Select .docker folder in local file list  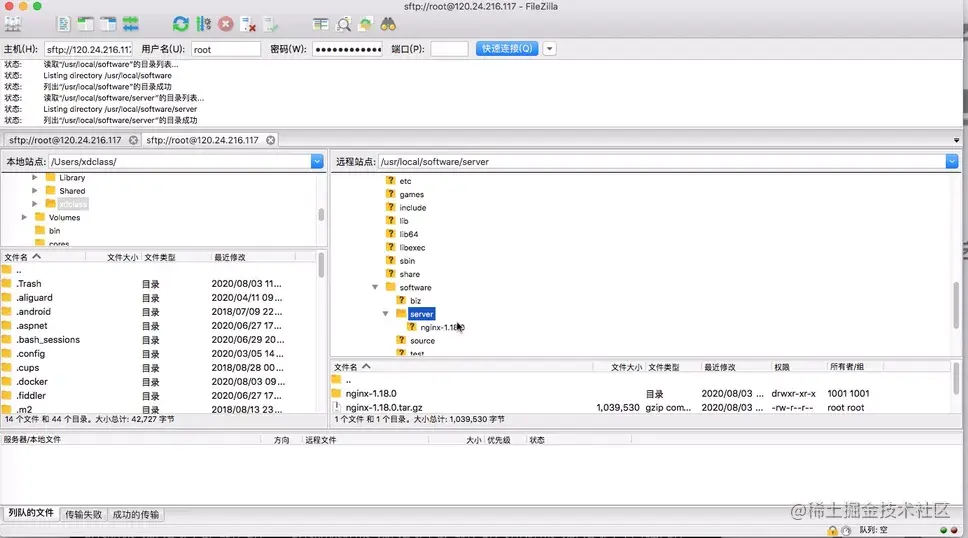(x=32, y=382)
